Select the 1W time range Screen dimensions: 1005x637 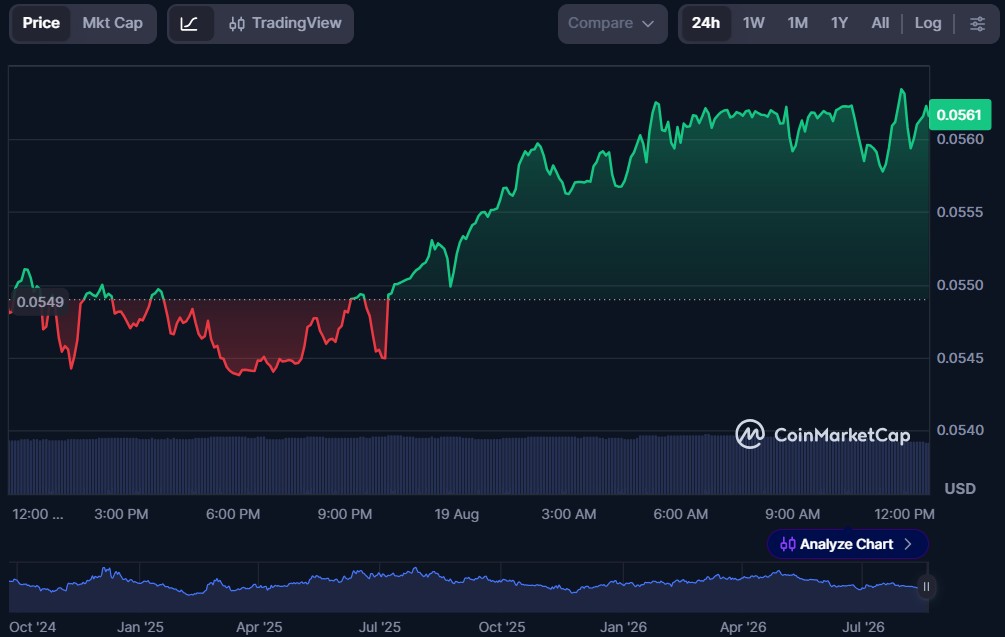[x=754, y=23]
